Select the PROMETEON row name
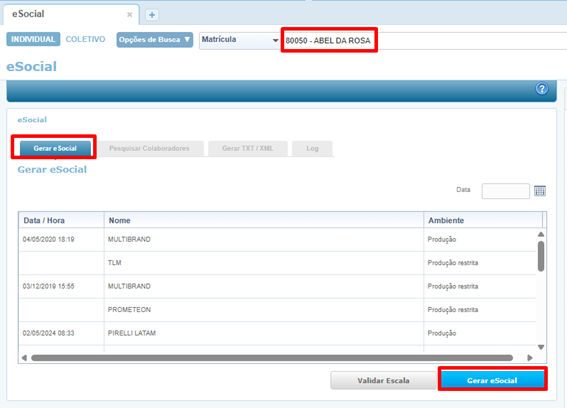 point(129,310)
